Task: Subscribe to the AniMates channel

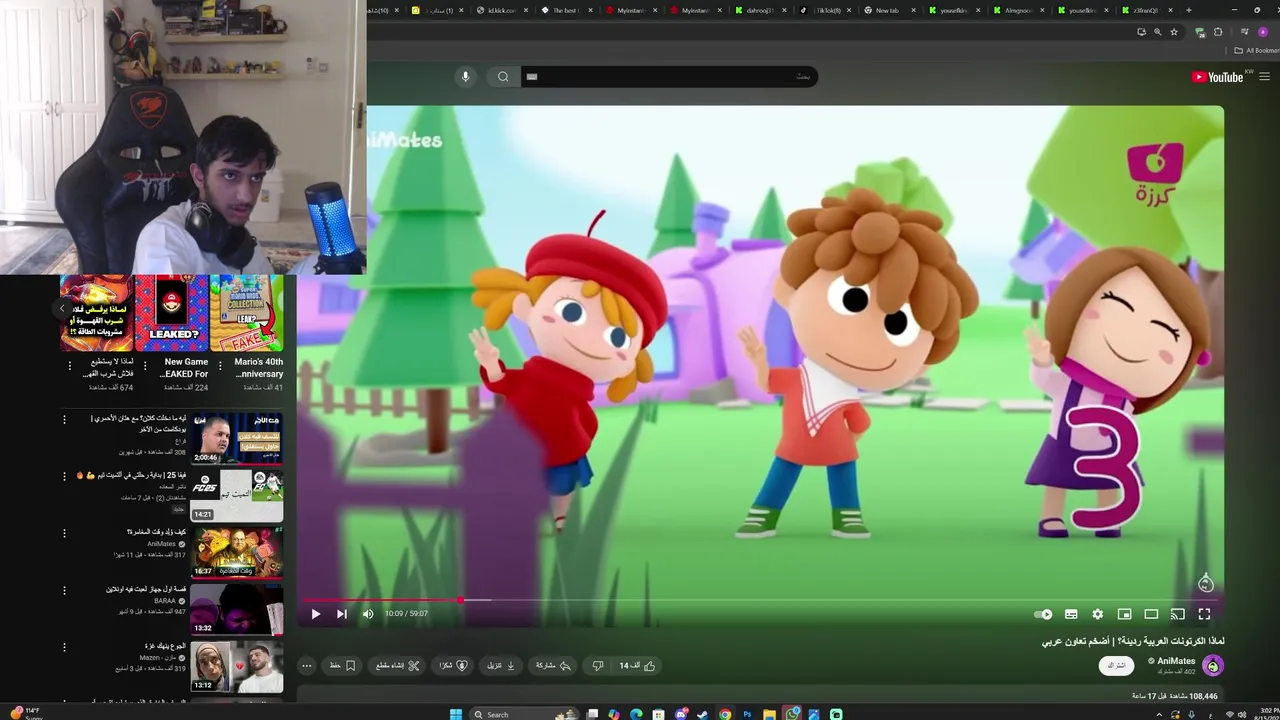Action: point(1116,666)
